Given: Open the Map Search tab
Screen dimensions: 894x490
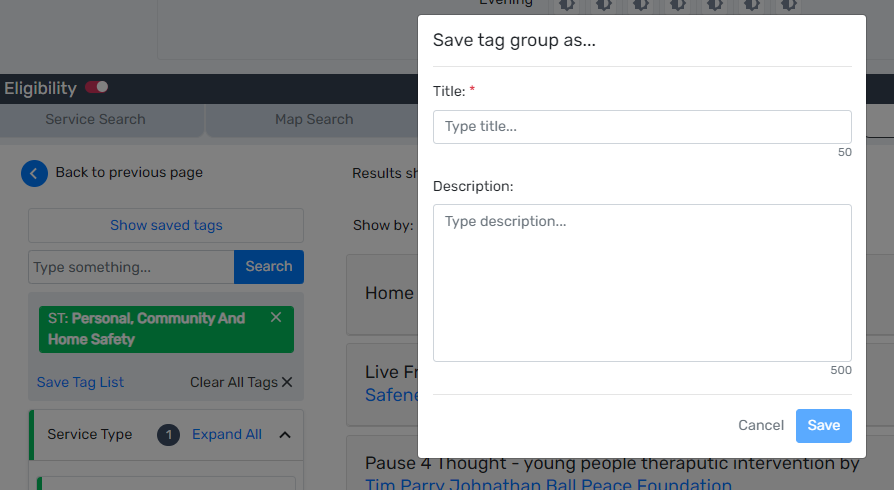Looking at the screenshot, I should coord(314,119).
